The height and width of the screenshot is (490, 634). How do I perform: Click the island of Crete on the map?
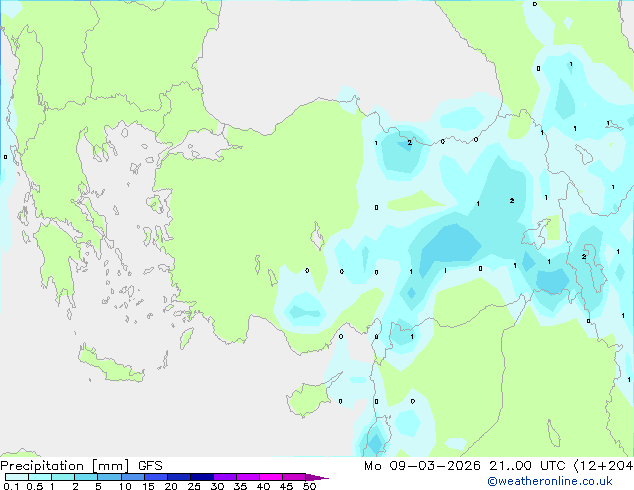110,365
